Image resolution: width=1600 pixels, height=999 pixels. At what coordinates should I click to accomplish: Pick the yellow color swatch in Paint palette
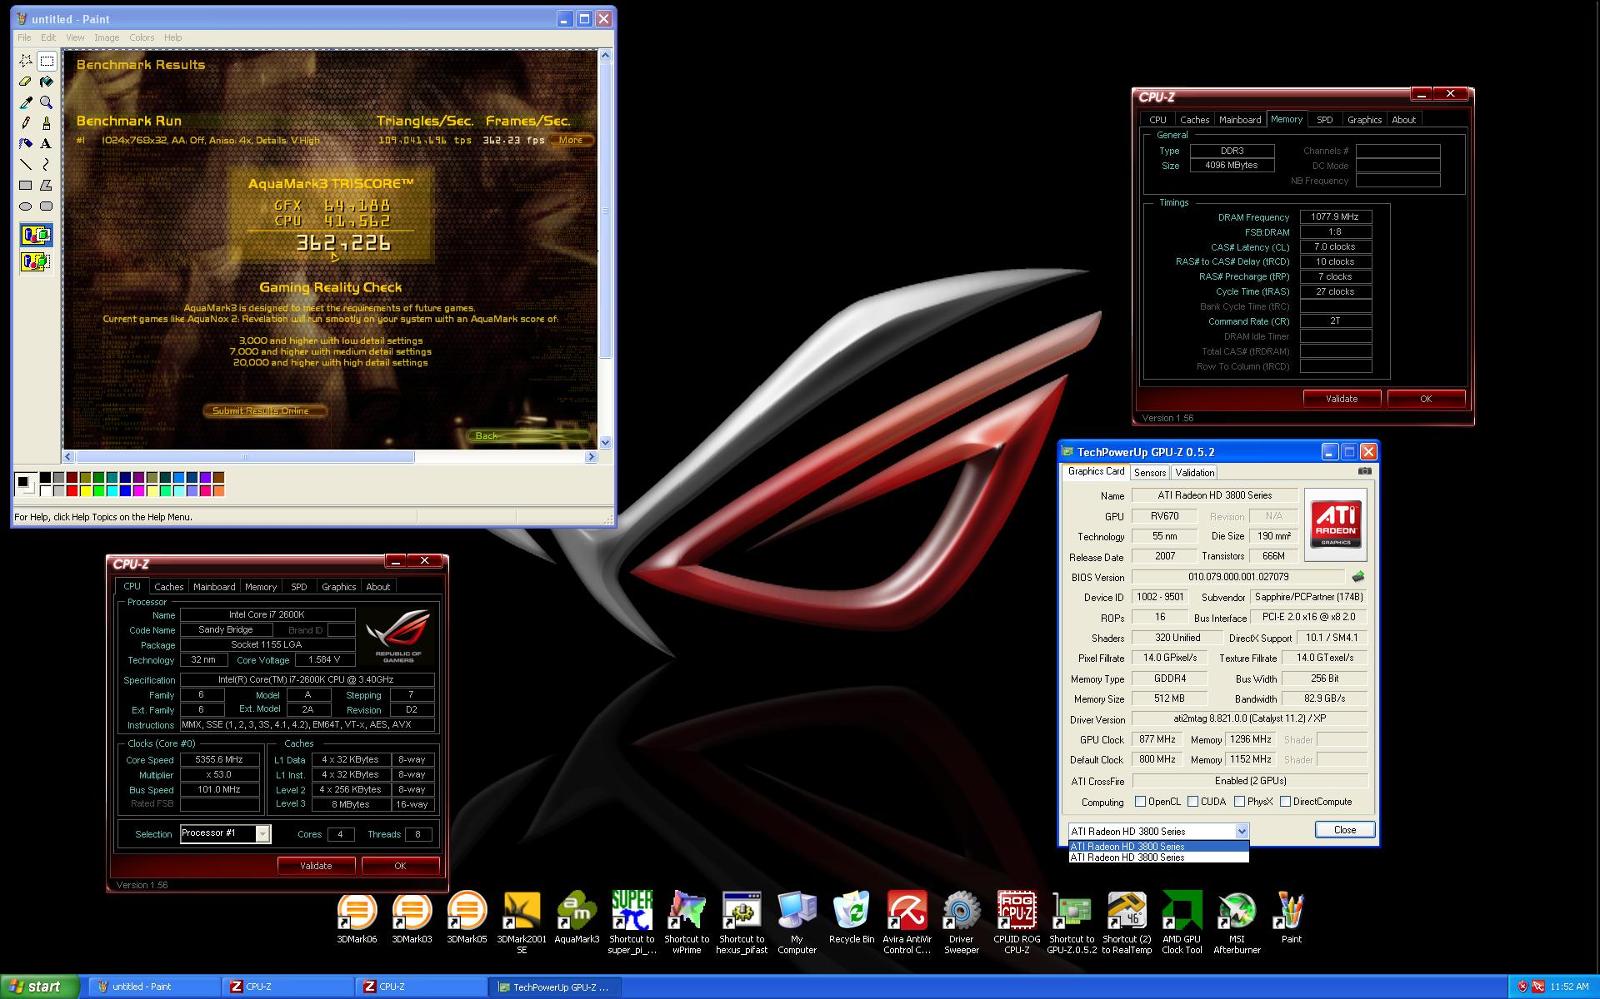[x=85, y=491]
